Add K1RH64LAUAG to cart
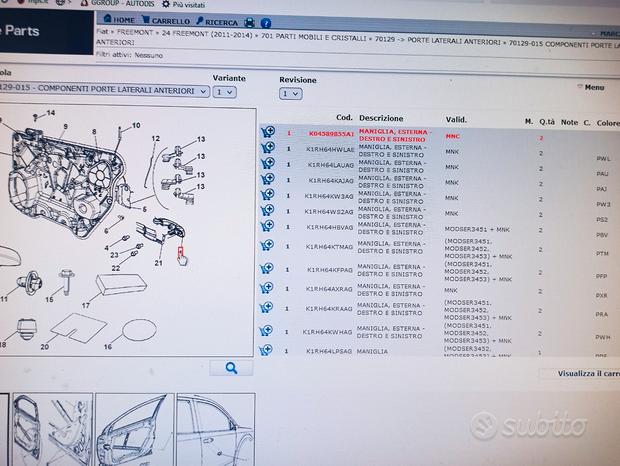 point(268,163)
